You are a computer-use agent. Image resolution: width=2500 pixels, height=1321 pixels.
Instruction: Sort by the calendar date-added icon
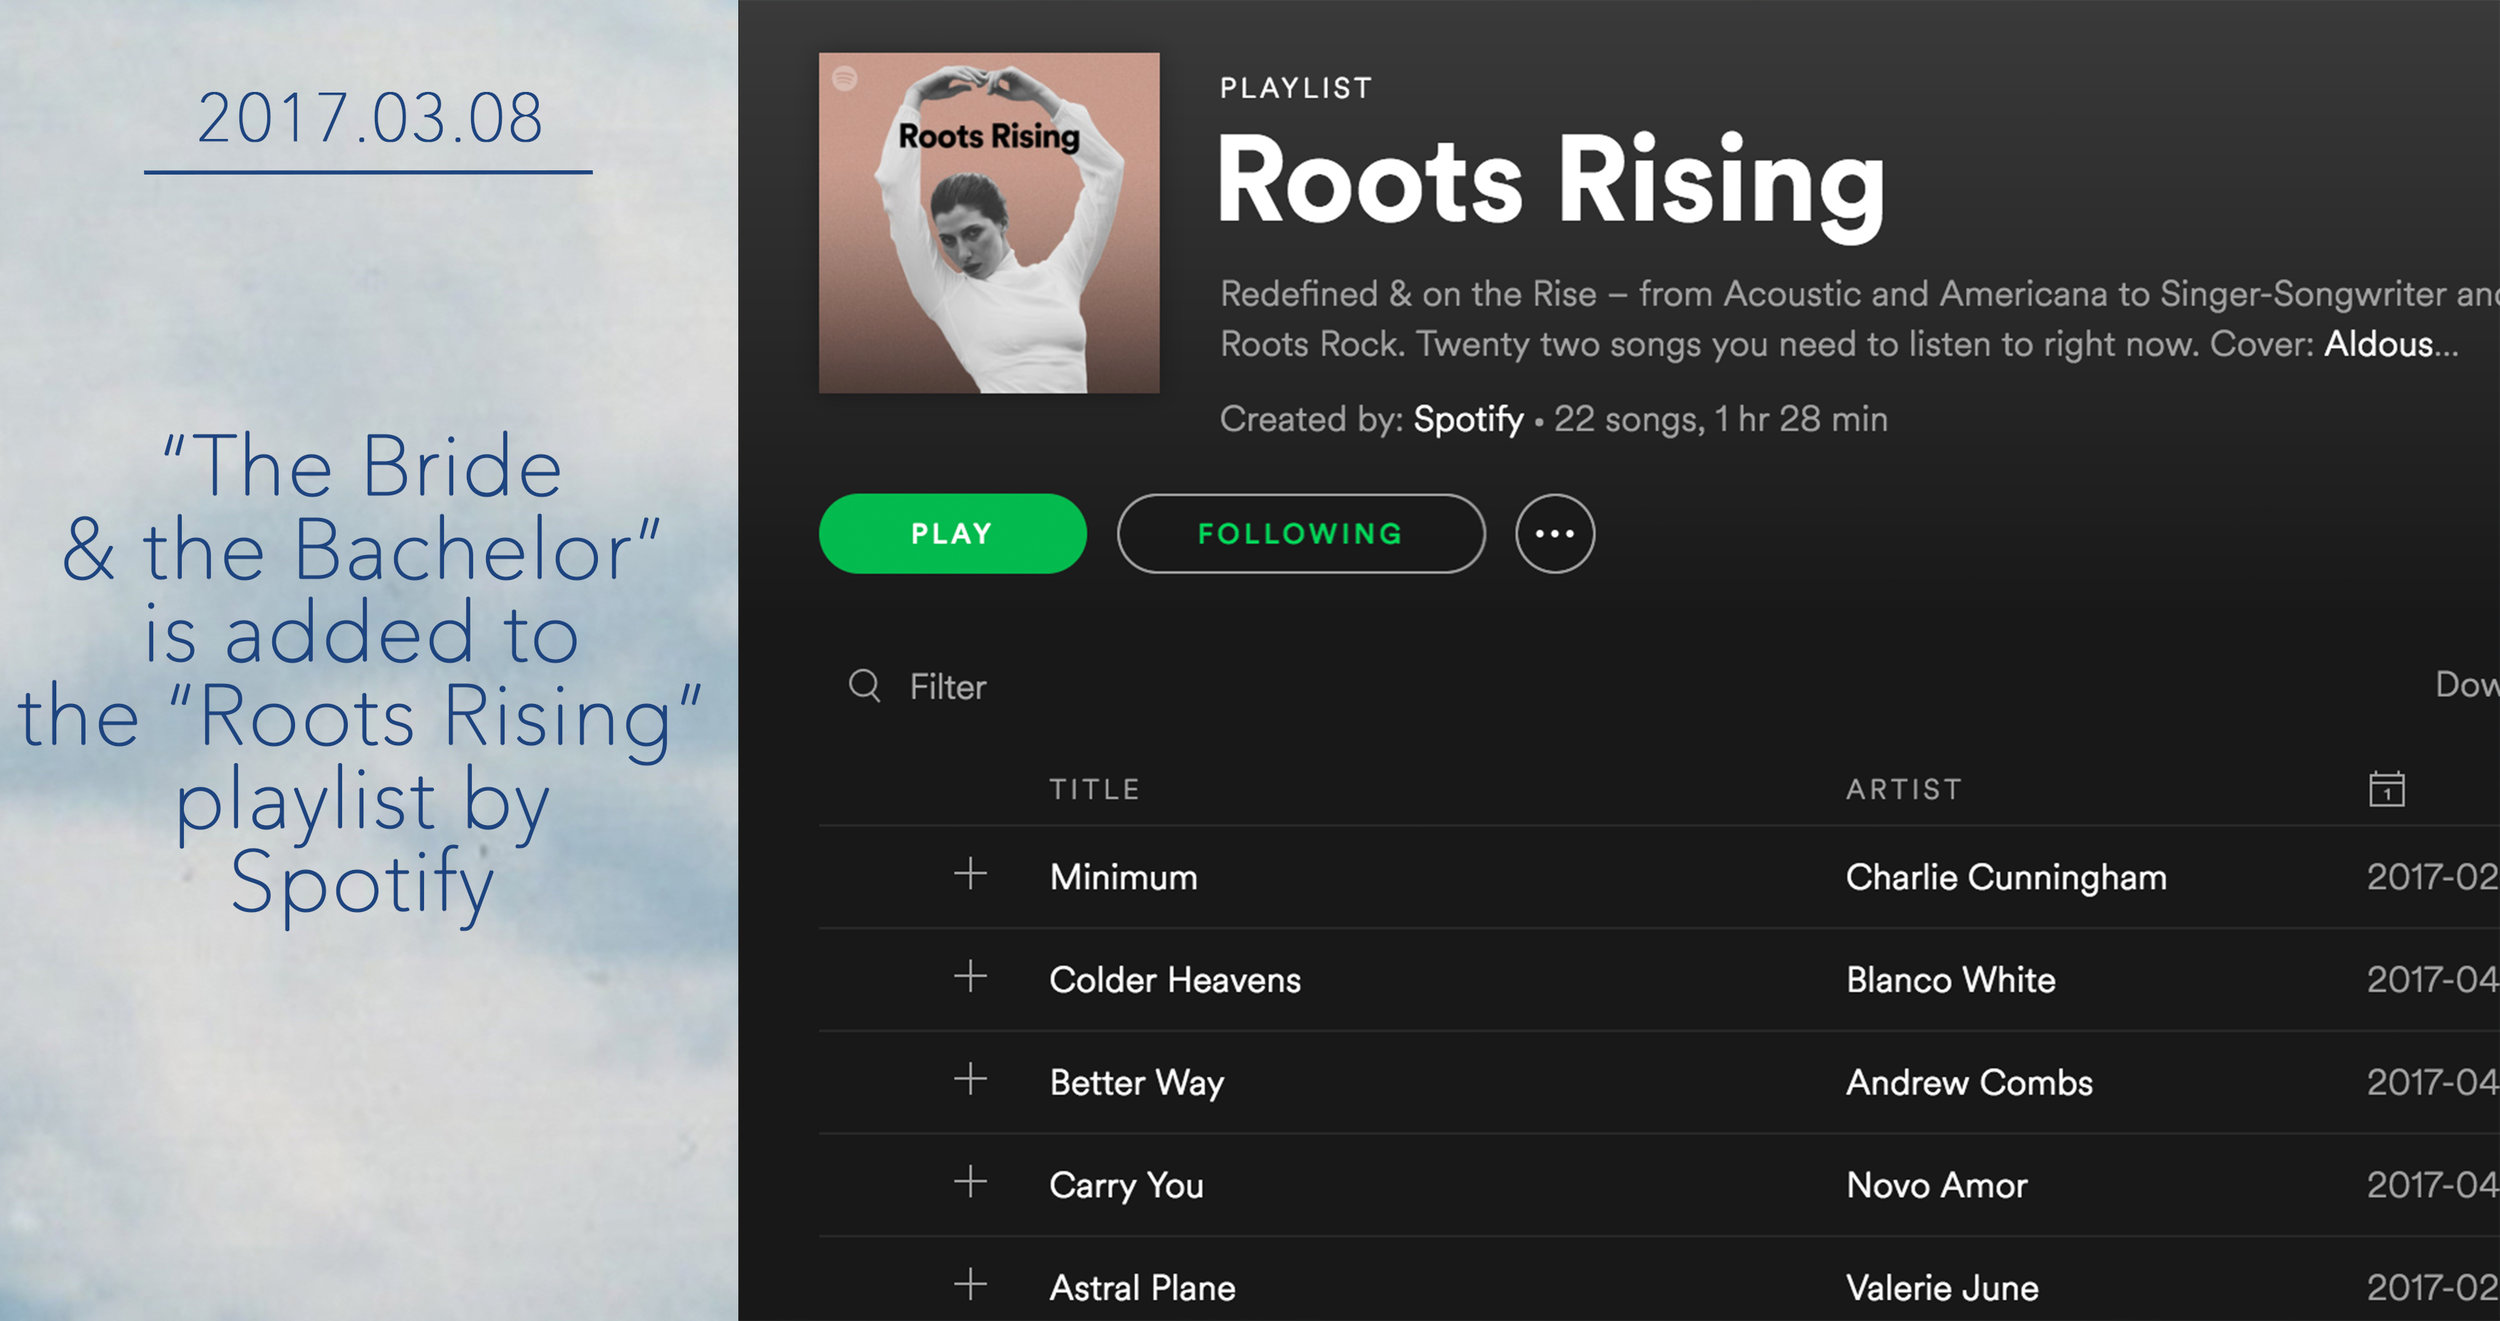tap(2386, 788)
